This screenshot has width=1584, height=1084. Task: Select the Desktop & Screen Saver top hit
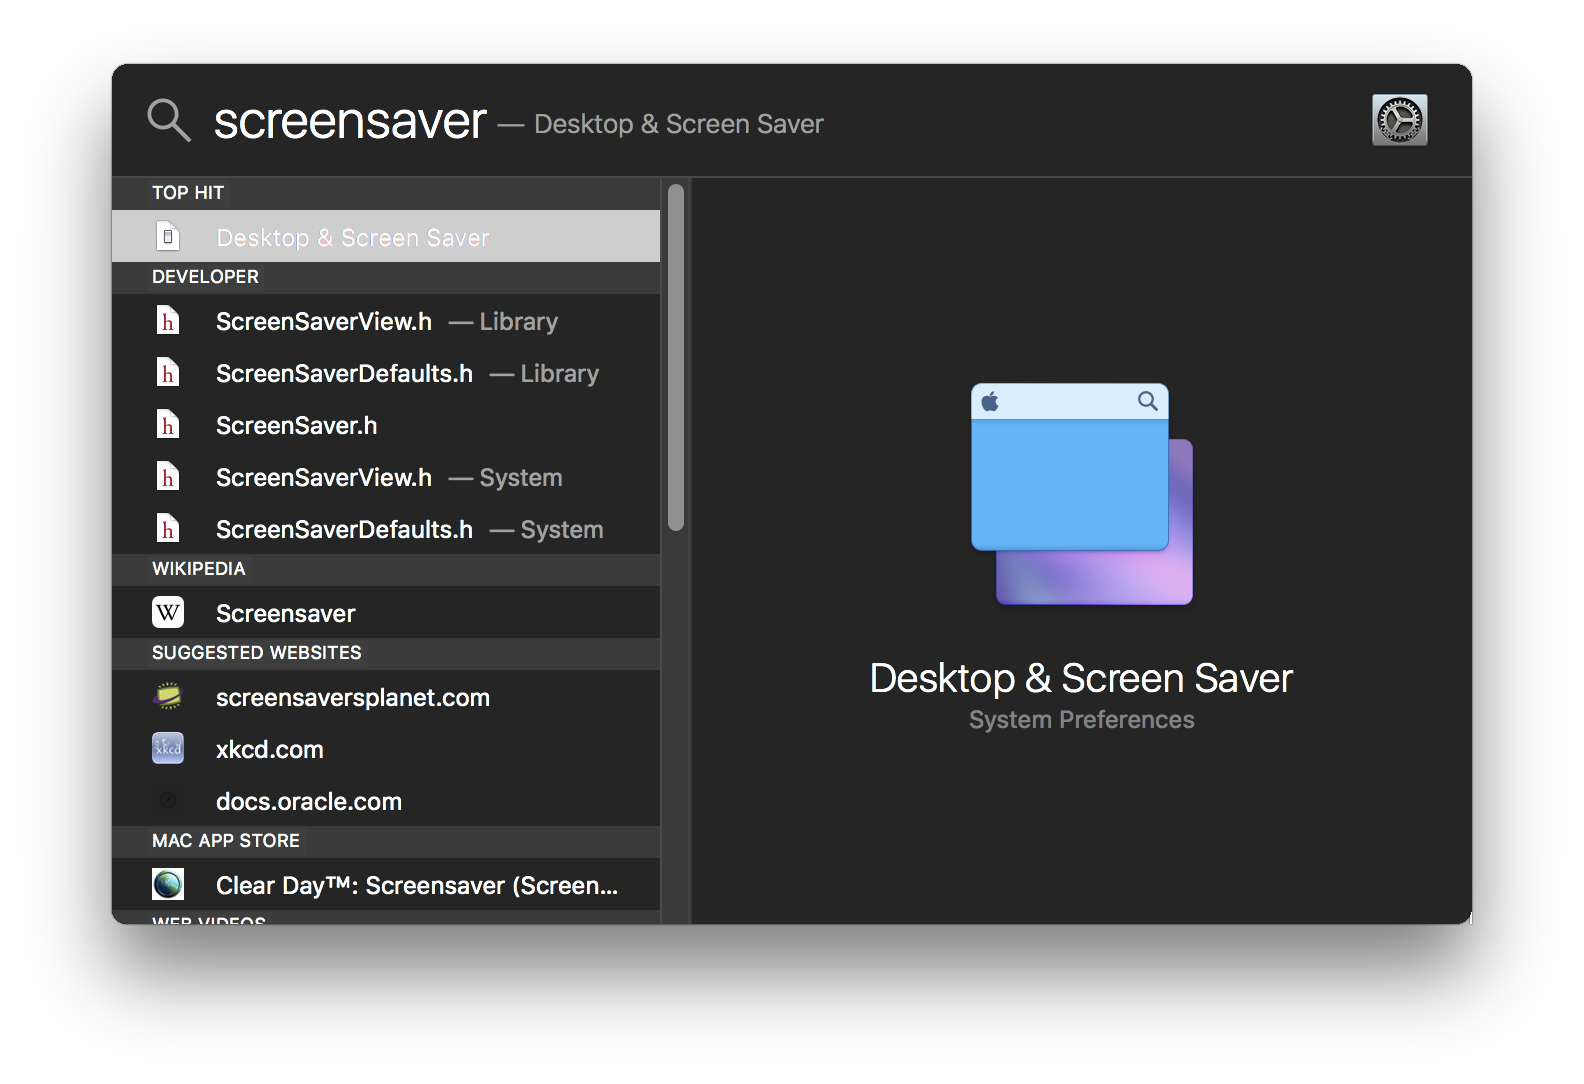tap(386, 237)
